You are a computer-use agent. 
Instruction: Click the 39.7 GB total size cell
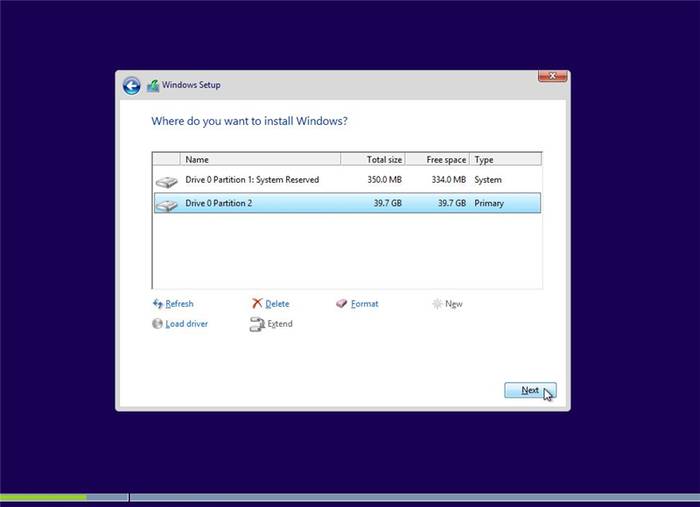click(388, 203)
